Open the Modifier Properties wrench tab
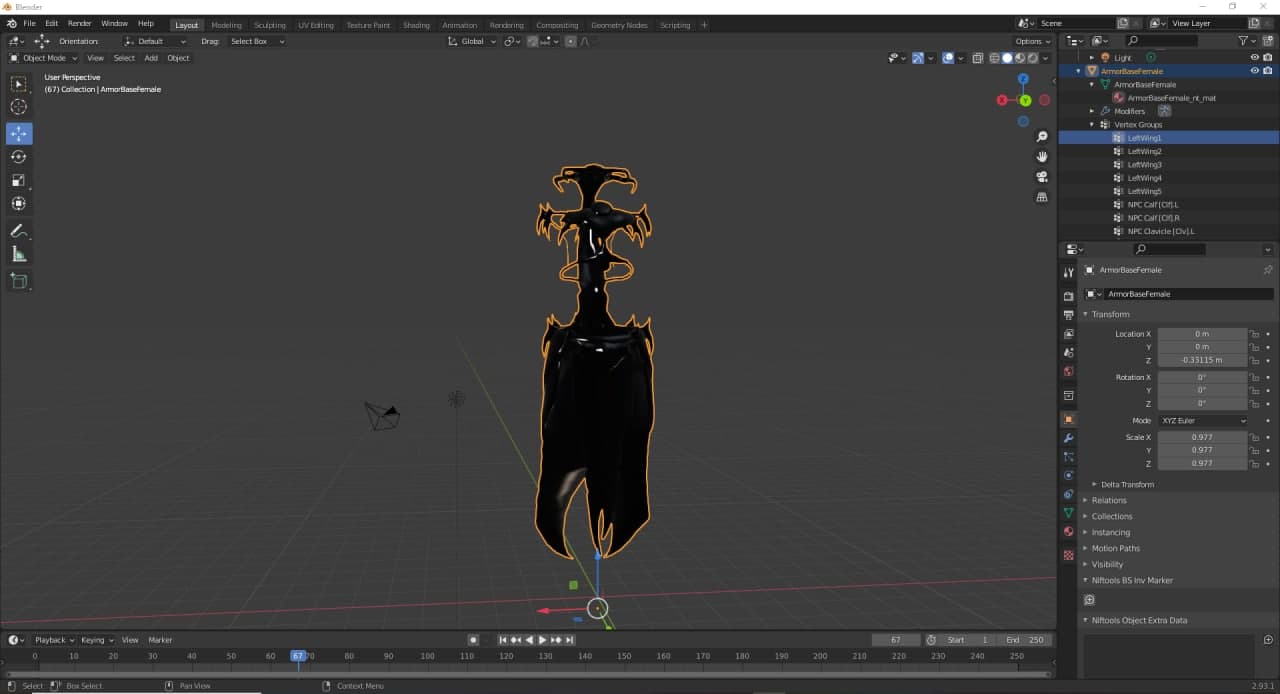 [1068, 438]
